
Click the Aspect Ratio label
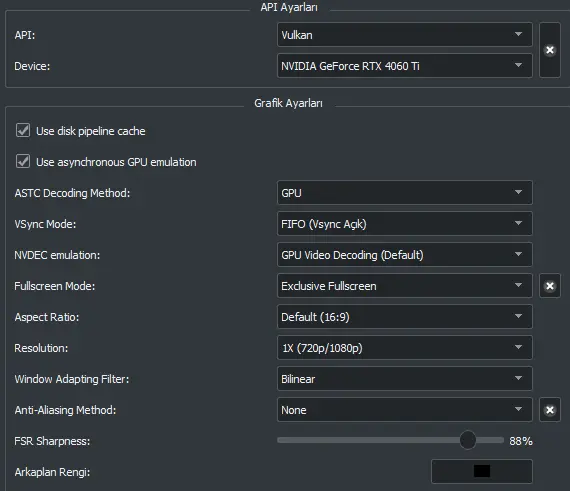click(47, 317)
